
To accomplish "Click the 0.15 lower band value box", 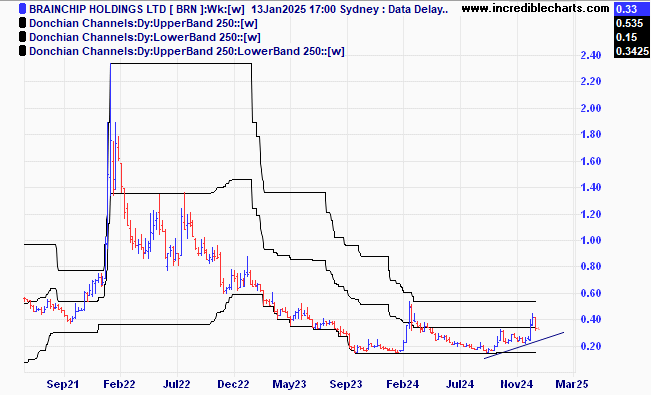I will (631, 37).
